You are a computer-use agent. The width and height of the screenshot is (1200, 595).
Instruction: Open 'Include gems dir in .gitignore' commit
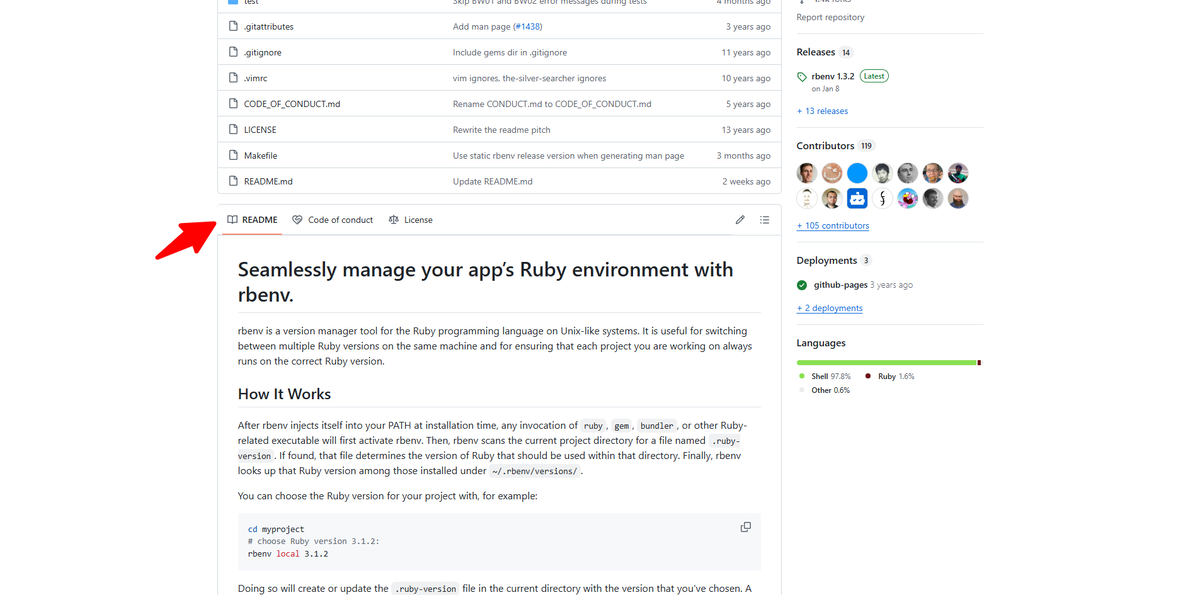(510, 52)
